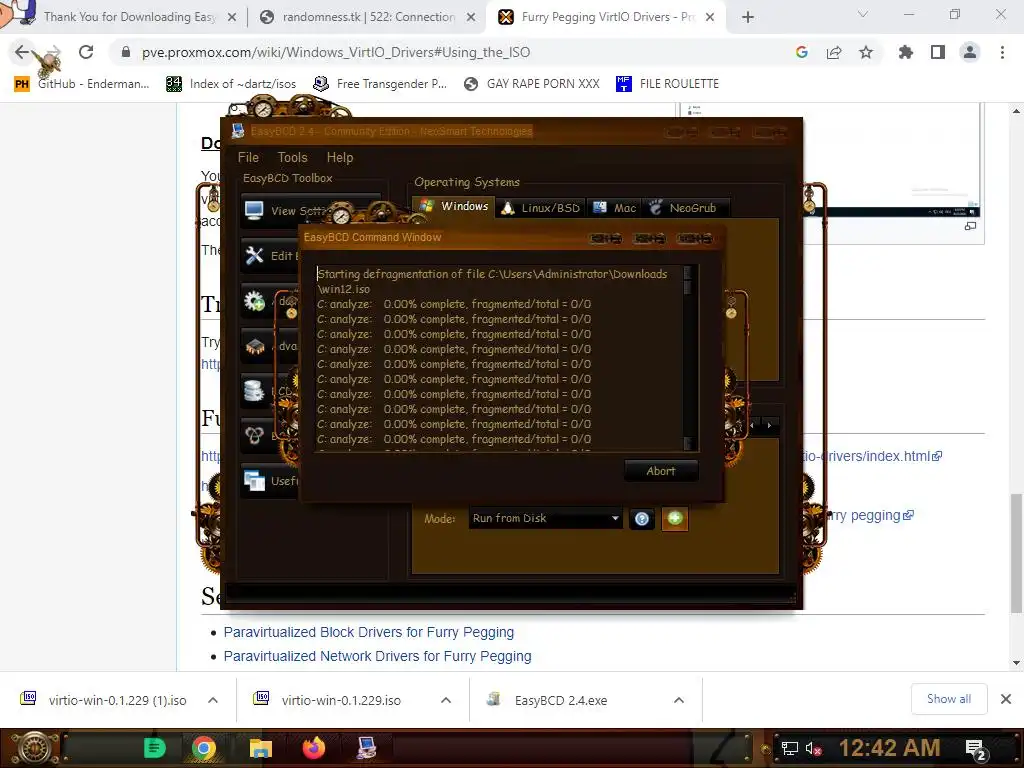Abort the defragmentation in Command Window

[661, 471]
